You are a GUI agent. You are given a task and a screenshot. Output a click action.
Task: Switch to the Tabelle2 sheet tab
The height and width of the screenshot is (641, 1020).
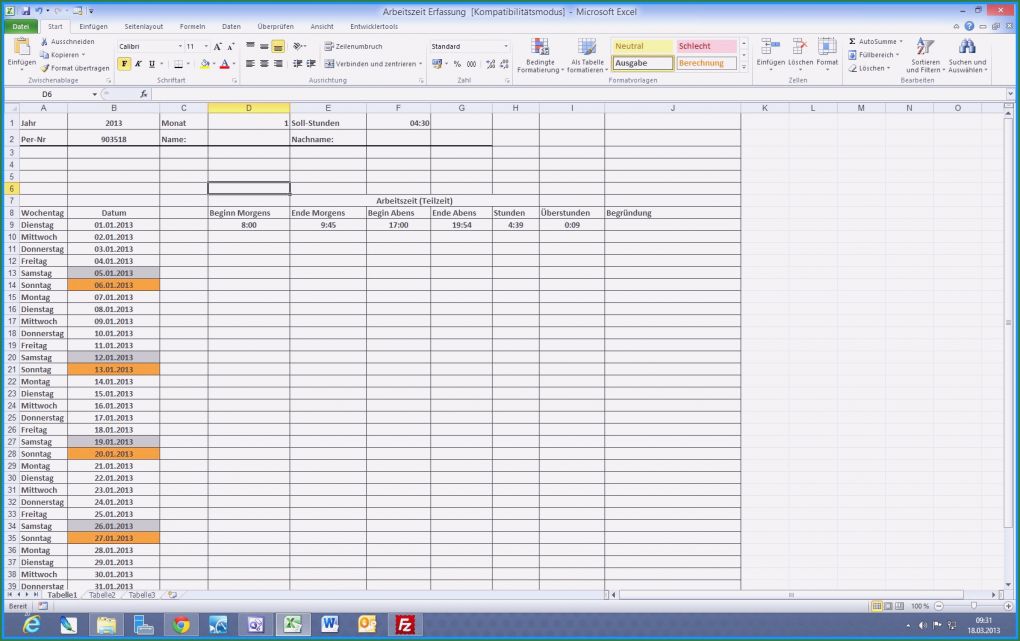pyautogui.click(x=103, y=594)
